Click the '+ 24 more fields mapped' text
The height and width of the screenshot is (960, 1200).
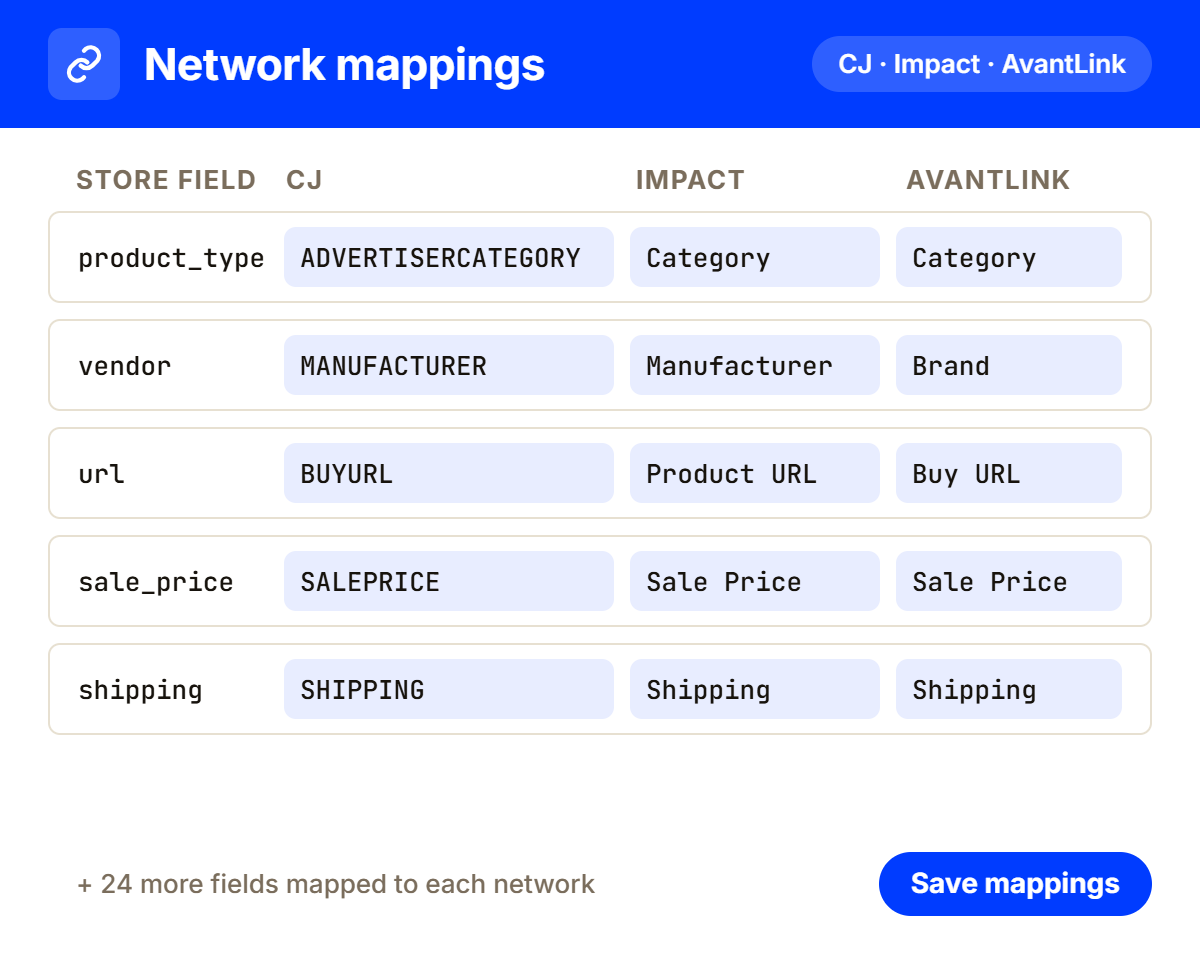336,884
